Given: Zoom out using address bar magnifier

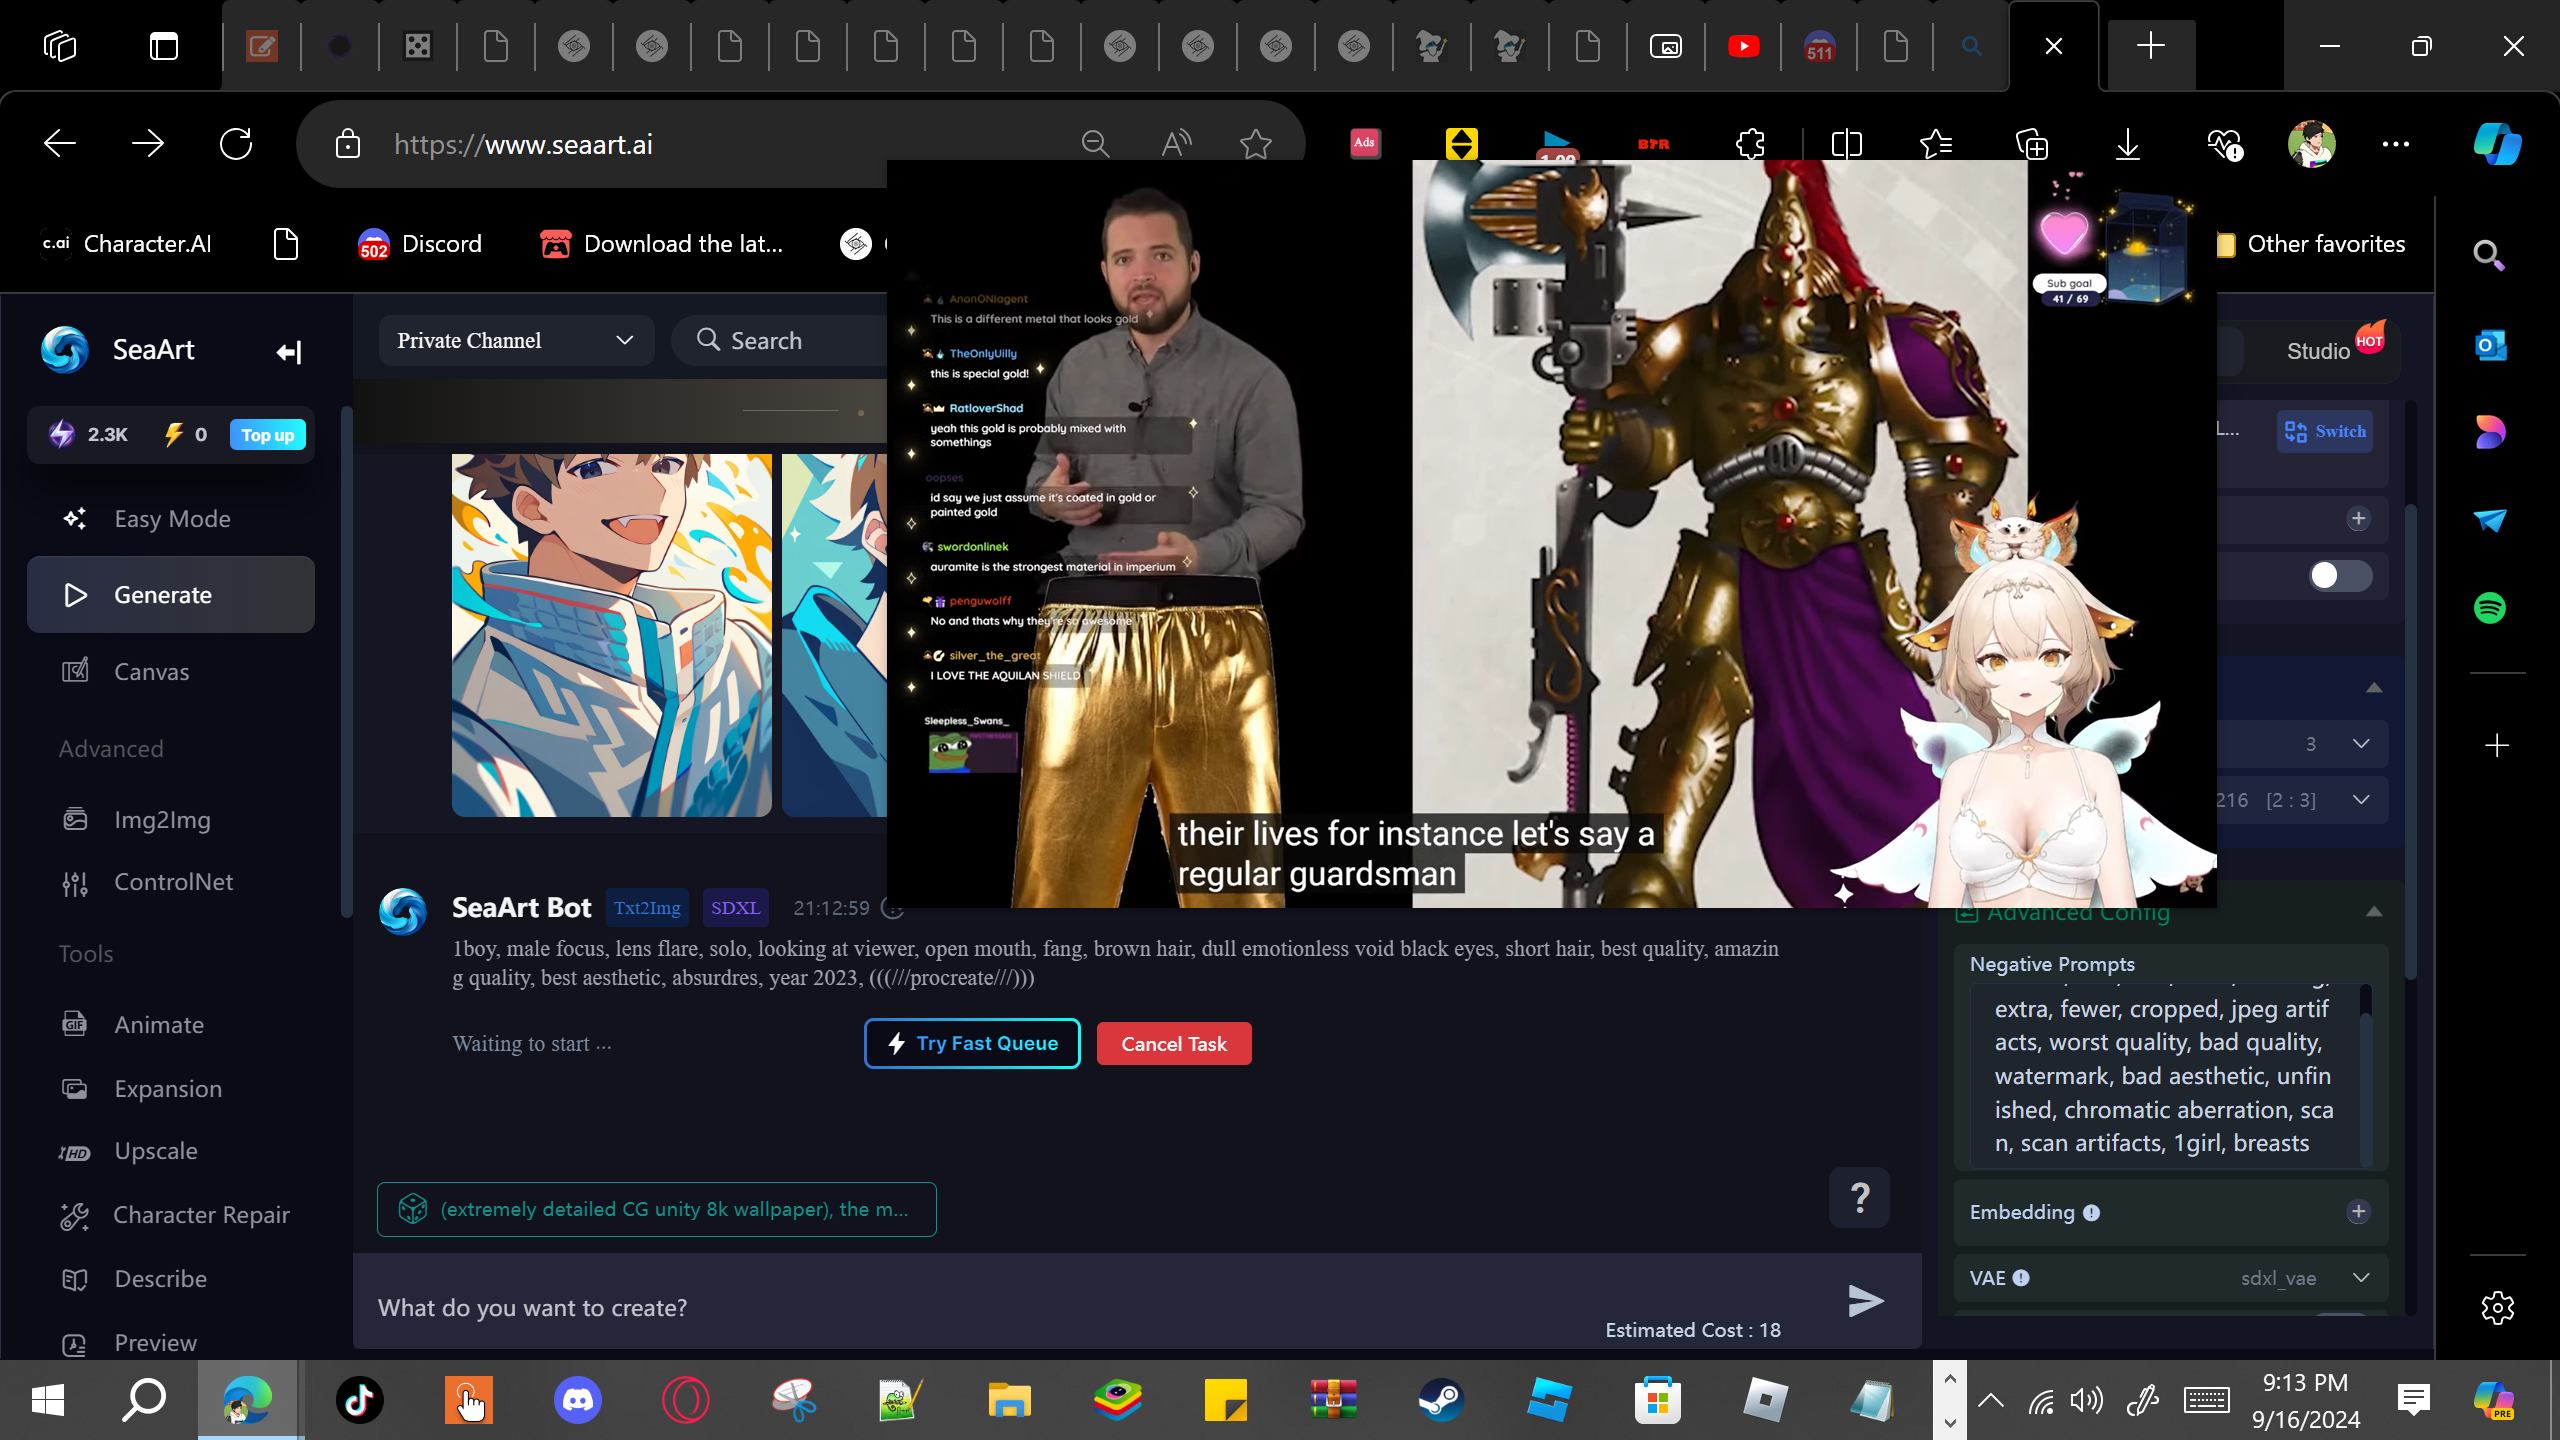Looking at the screenshot, I should pos(1096,144).
